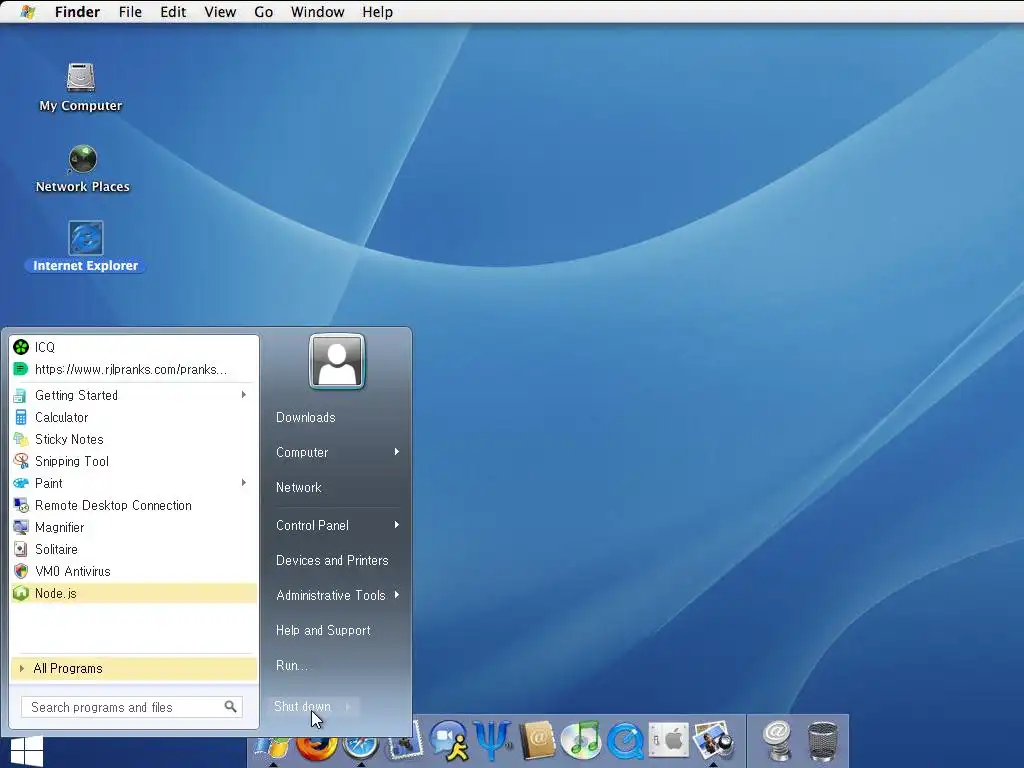This screenshot has width=1024, height=768.
Task: Launch Firefox from the dock
Action: tap(317, 749)
